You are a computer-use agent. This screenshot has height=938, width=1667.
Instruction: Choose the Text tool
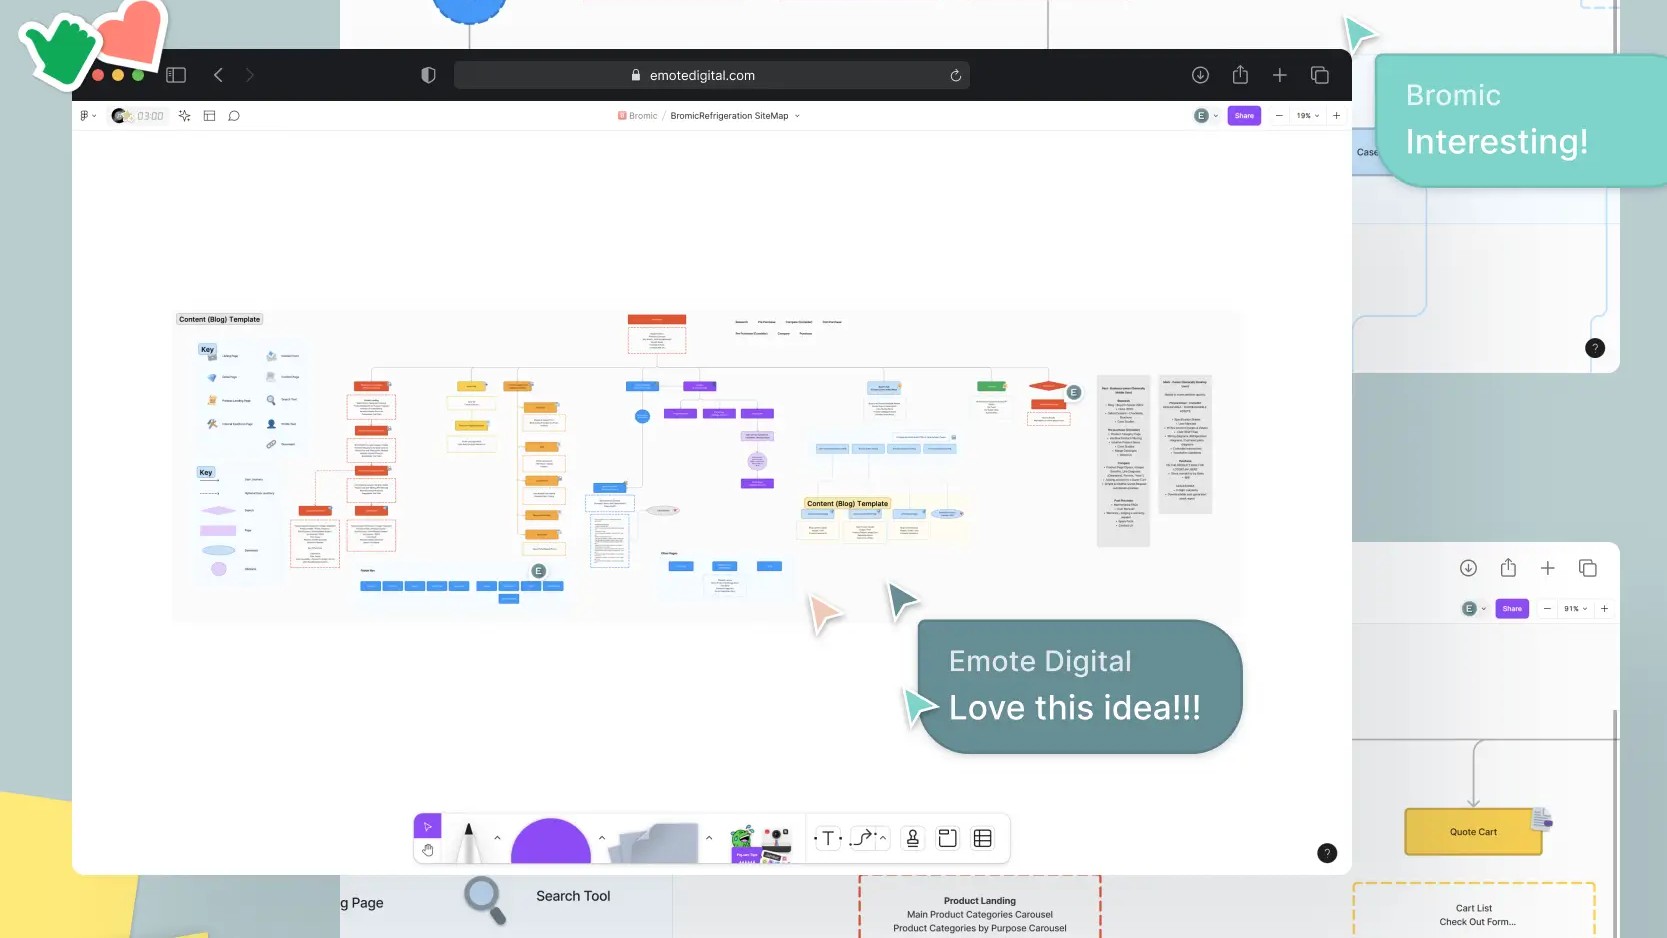[x=828, y=839]
